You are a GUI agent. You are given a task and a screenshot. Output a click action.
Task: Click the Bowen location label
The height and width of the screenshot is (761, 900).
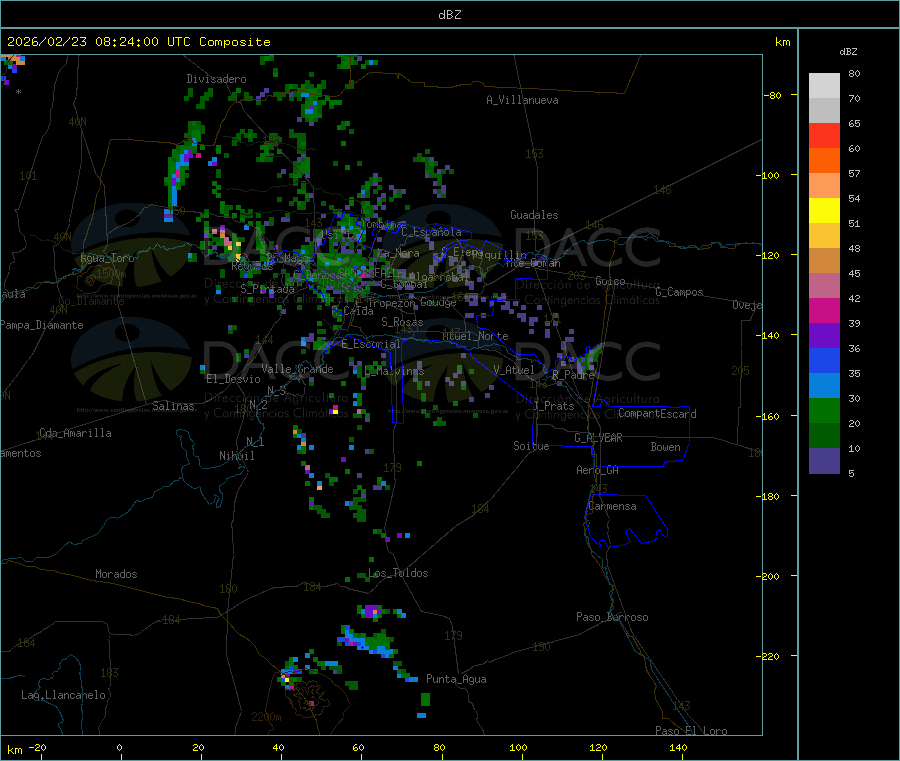tap(666, 447)
